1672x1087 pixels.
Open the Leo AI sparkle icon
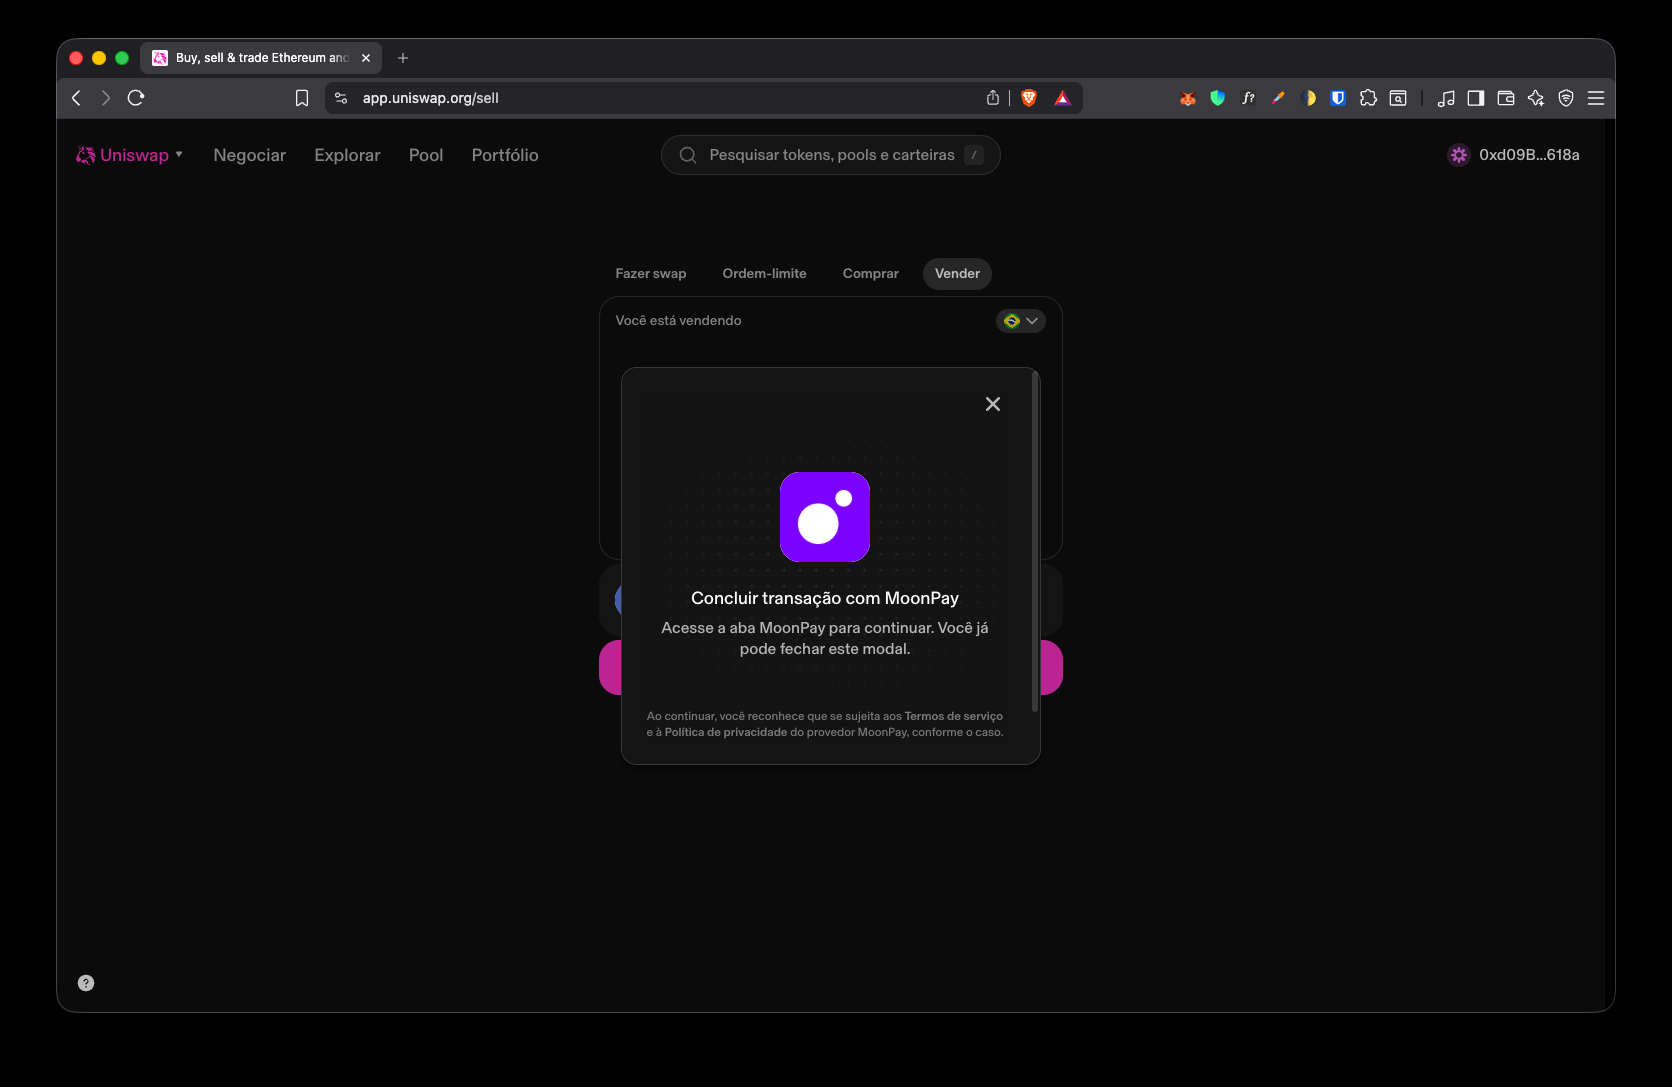click(1536, 98)
